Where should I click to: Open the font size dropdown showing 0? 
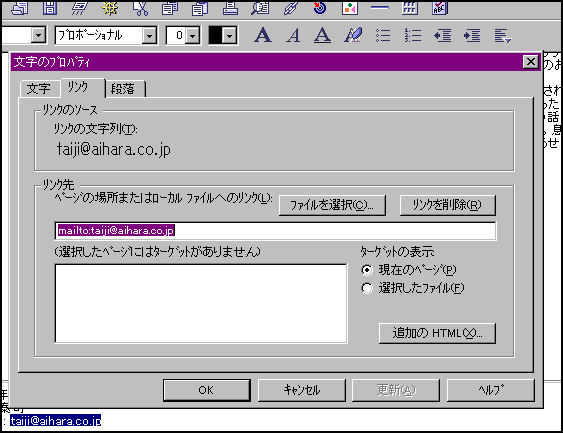click(x=193, y=36)
